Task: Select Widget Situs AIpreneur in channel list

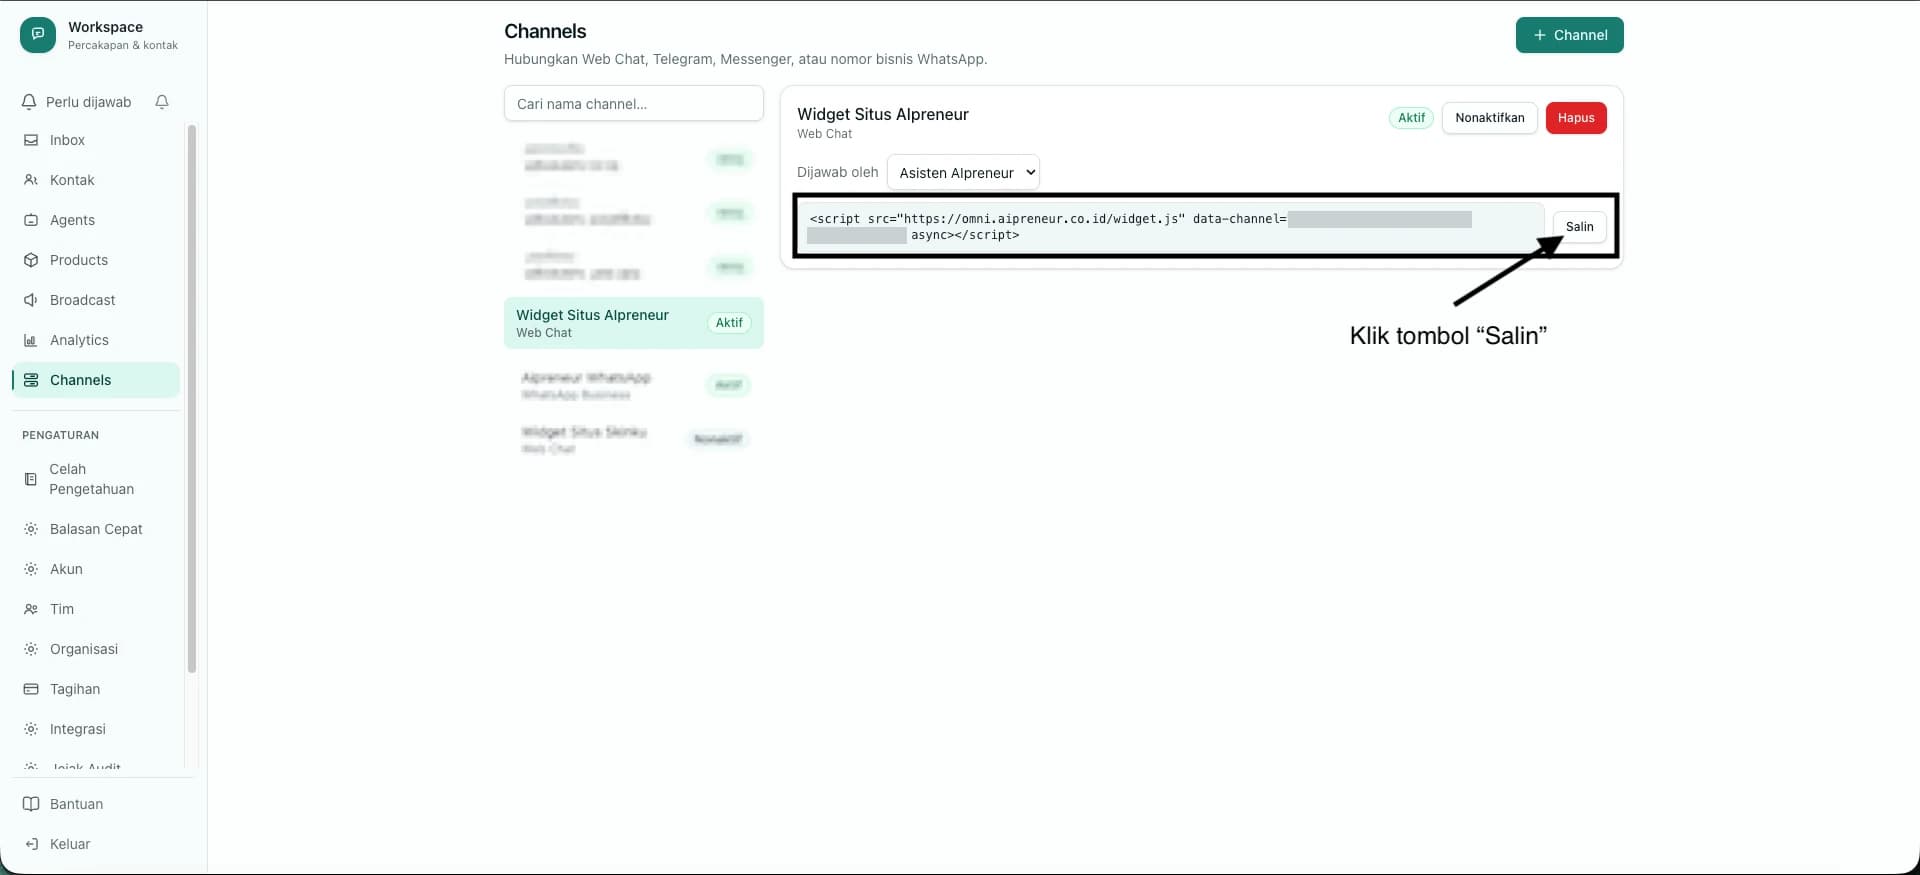Action: 634,323
